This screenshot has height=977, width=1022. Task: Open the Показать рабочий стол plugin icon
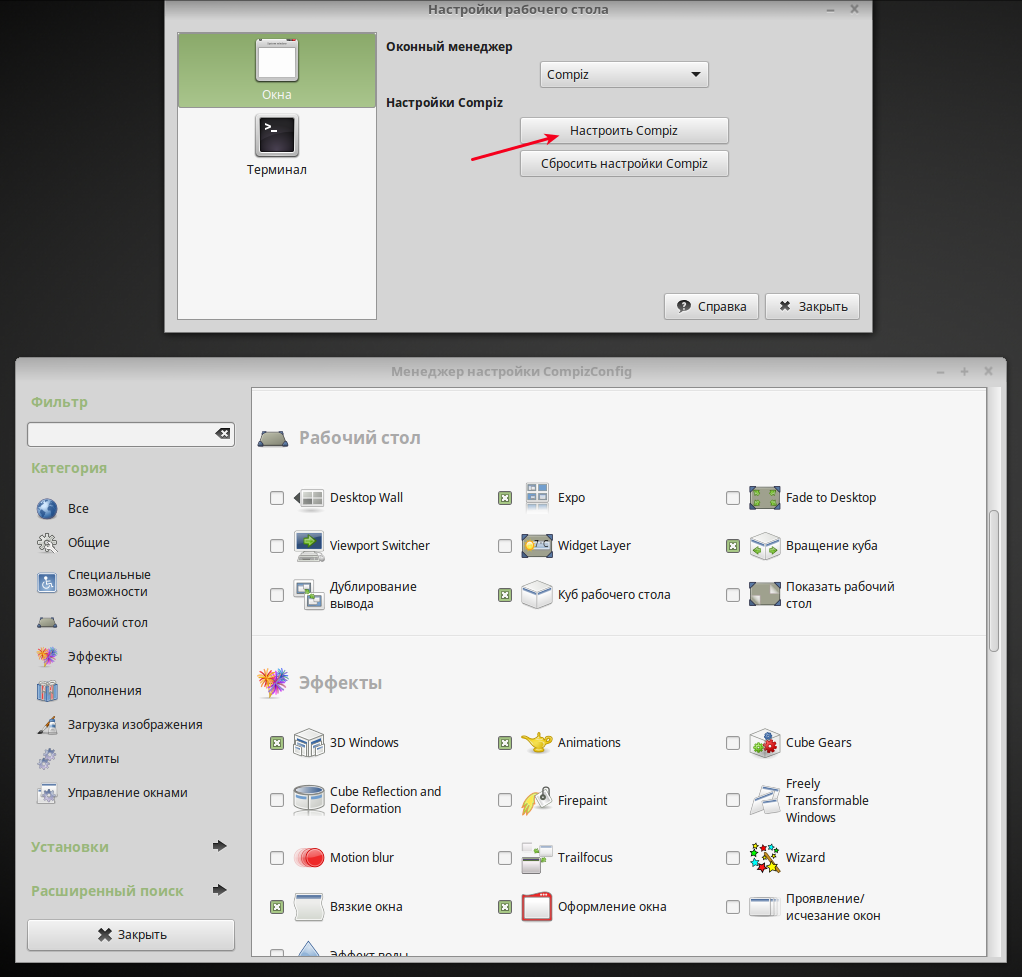[765, 594]
